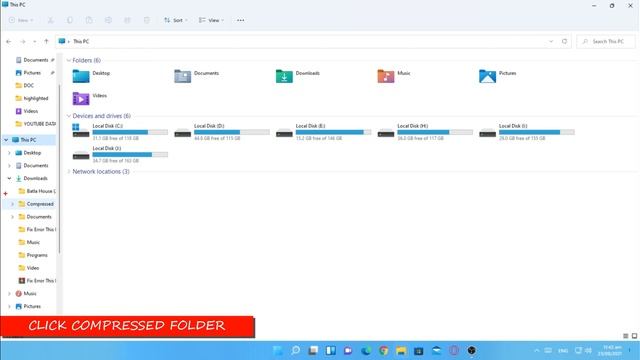
Task: Select Local Disk (I:) drive
Action: [x=527, y=132]
